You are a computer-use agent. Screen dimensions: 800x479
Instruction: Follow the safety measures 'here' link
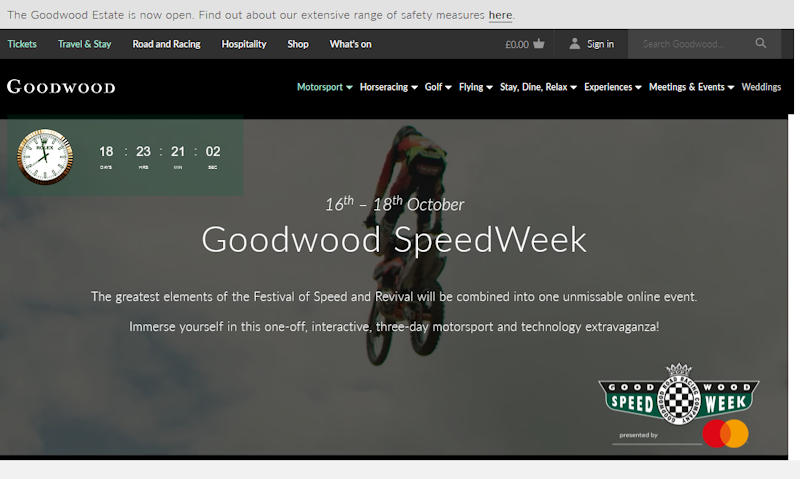(x=500, y=15)
